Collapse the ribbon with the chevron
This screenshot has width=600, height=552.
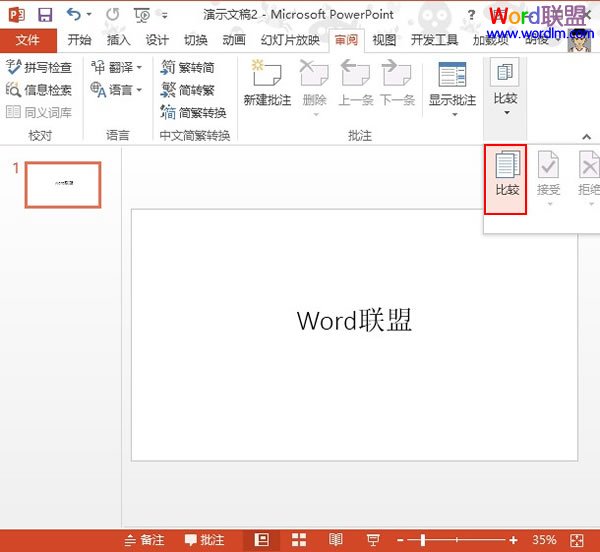point(586,136)
